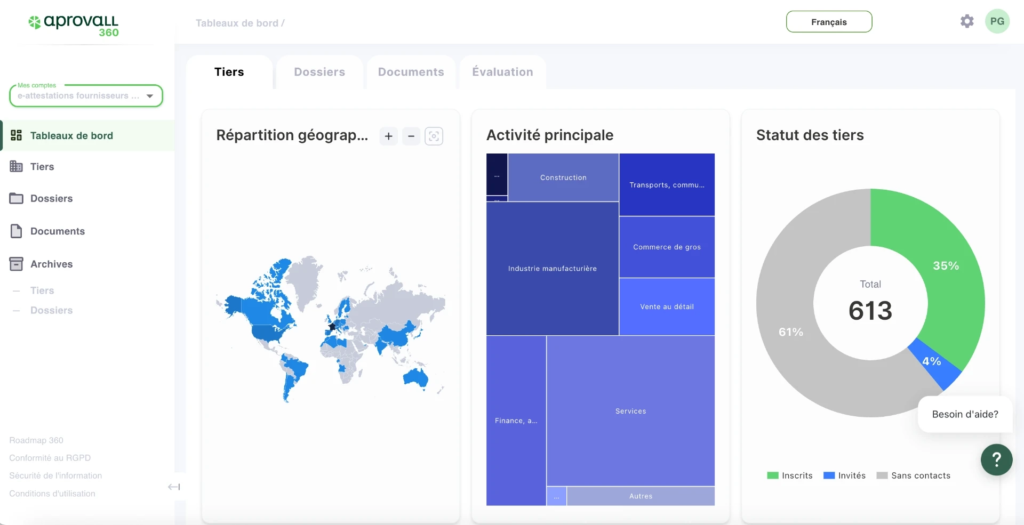Click blue Invités legend swatch
This screenshot has height=525, width=1024.
[829, 475]
